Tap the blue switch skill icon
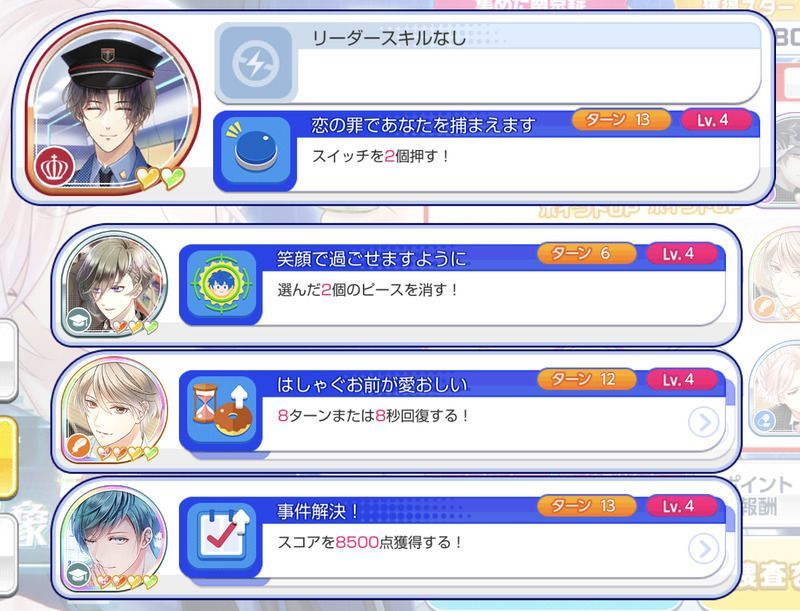Viewport: 800px width, 611px height. click(x=255, y=151)
